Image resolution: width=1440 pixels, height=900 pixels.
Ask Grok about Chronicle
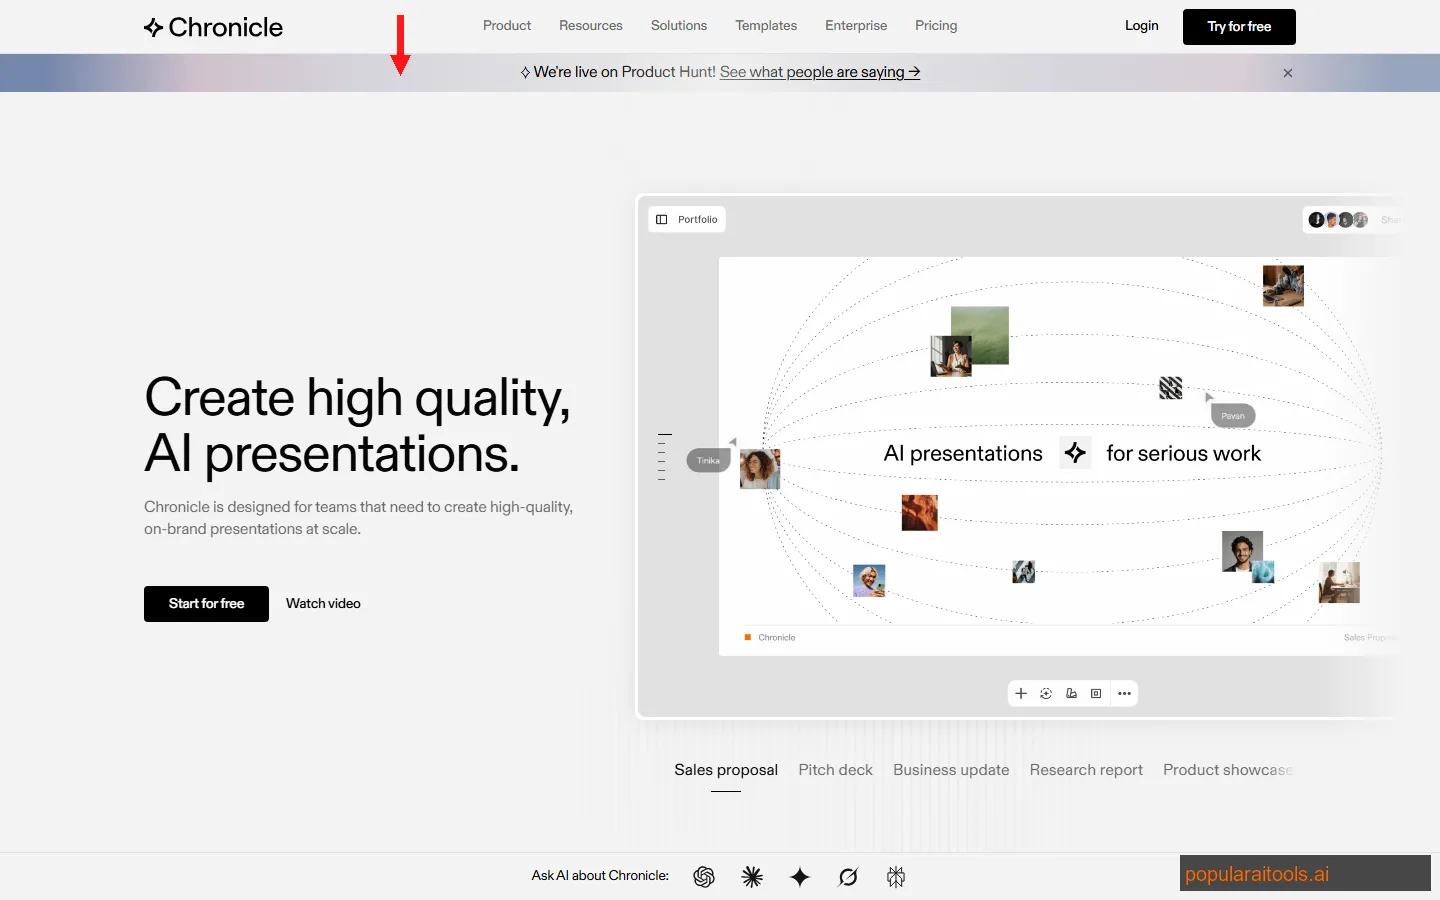click(x=848, y=876)
